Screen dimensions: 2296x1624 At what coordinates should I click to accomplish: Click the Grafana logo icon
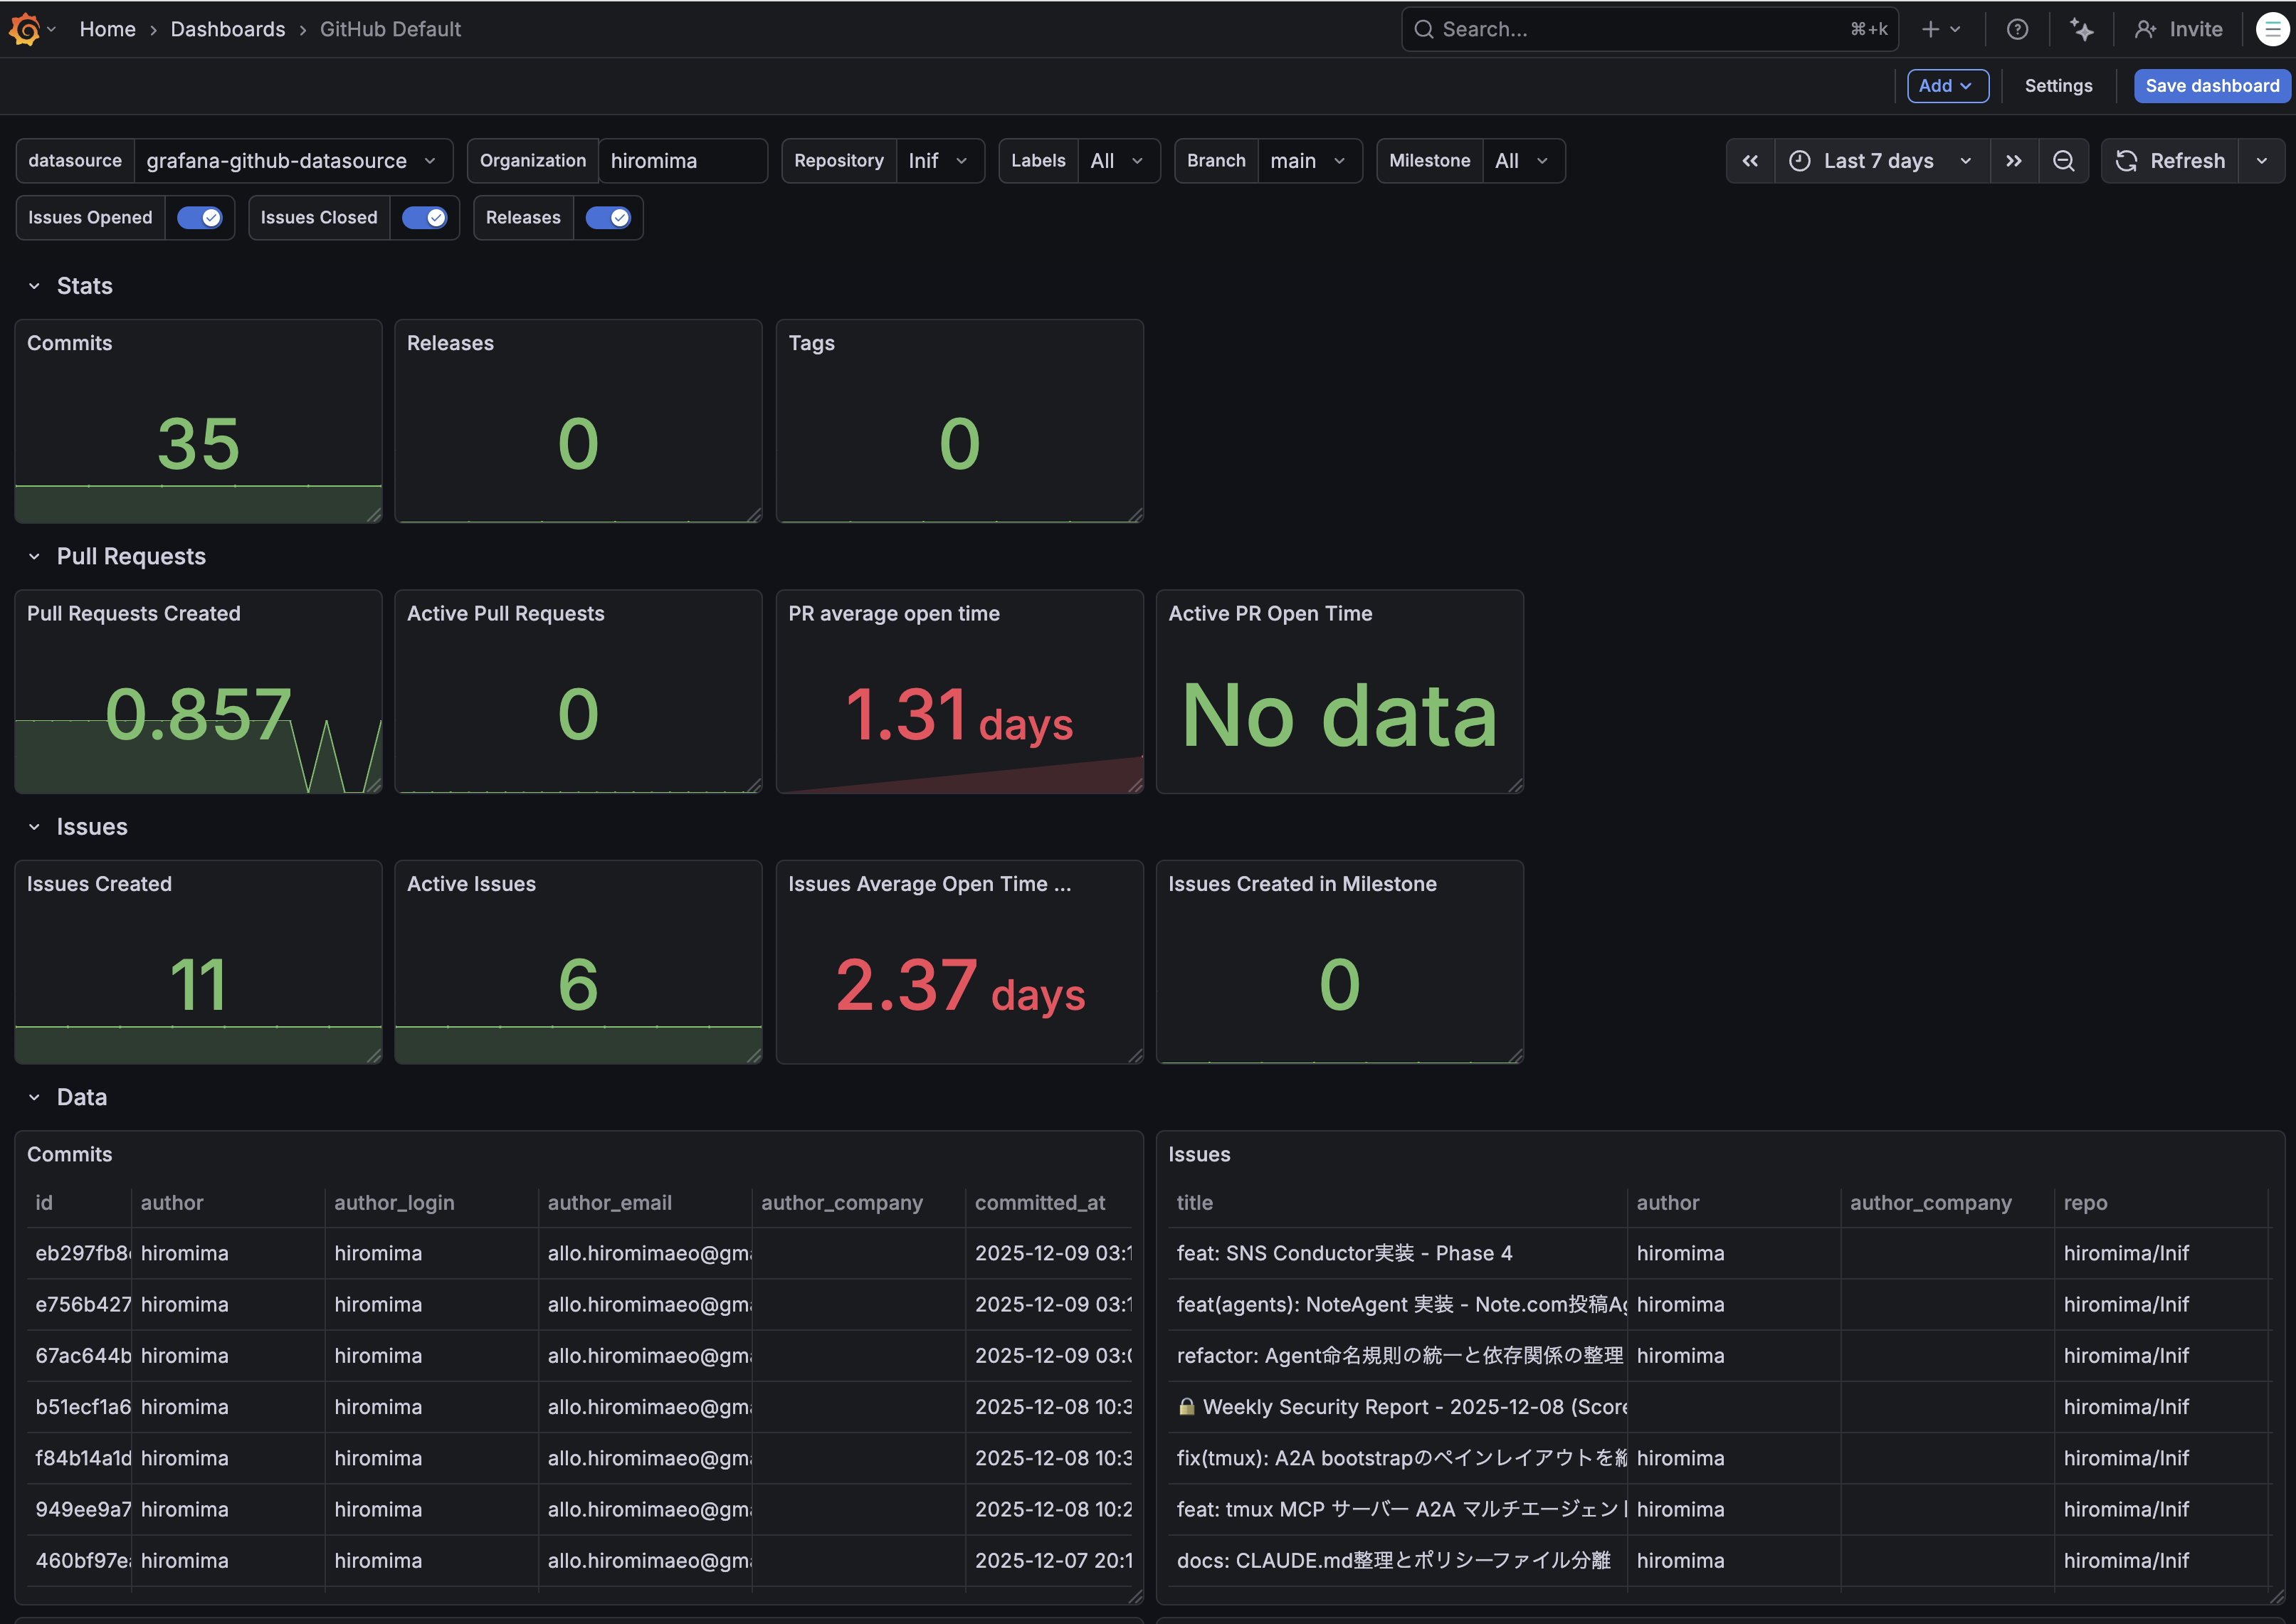click(25, 29)
